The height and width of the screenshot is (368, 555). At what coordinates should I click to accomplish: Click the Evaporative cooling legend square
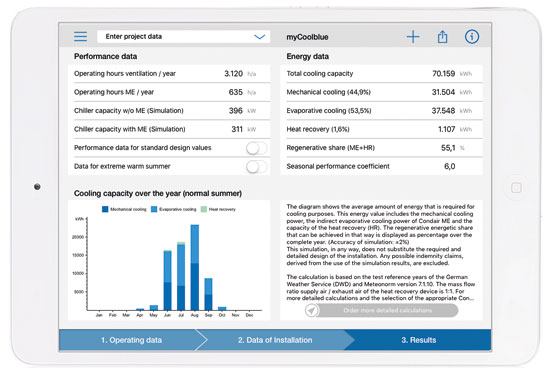click(x=154, y=209)
